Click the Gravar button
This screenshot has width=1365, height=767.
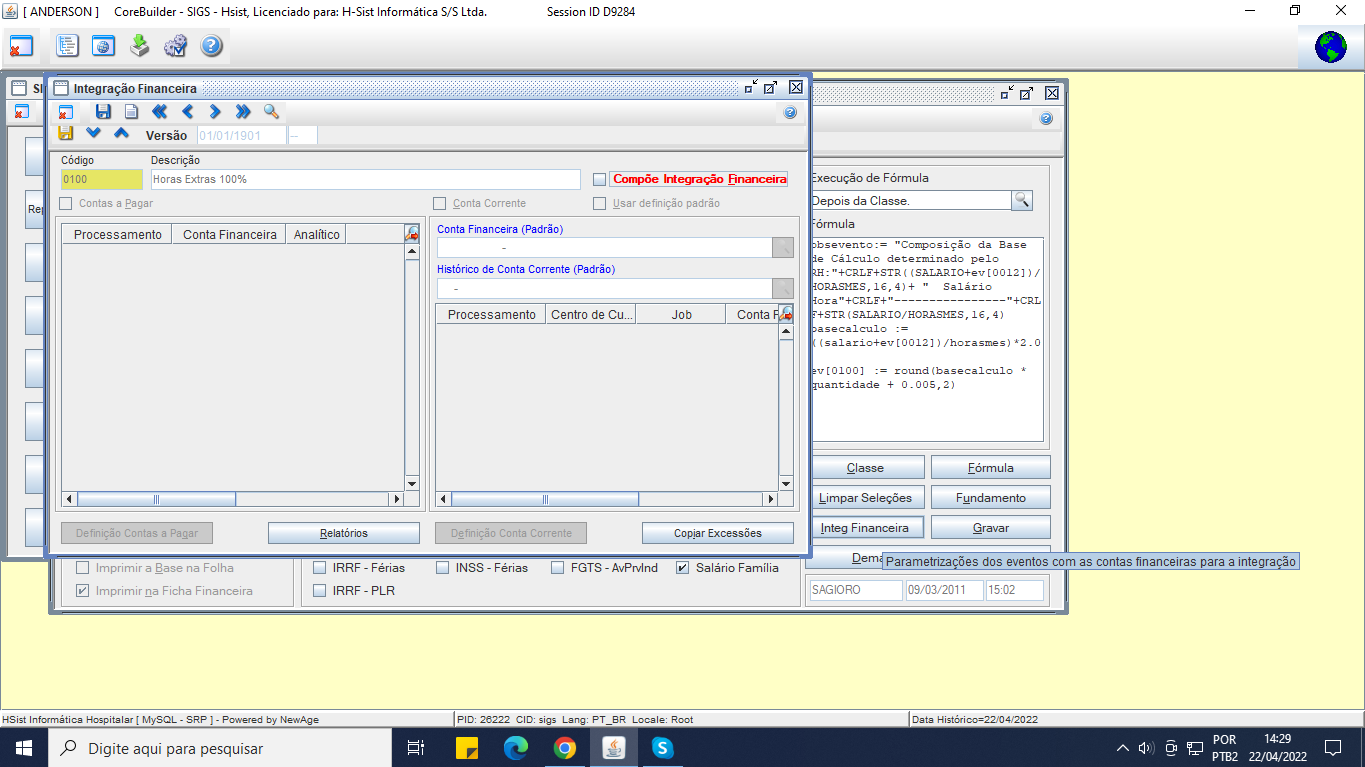click(x=991, y=527)
